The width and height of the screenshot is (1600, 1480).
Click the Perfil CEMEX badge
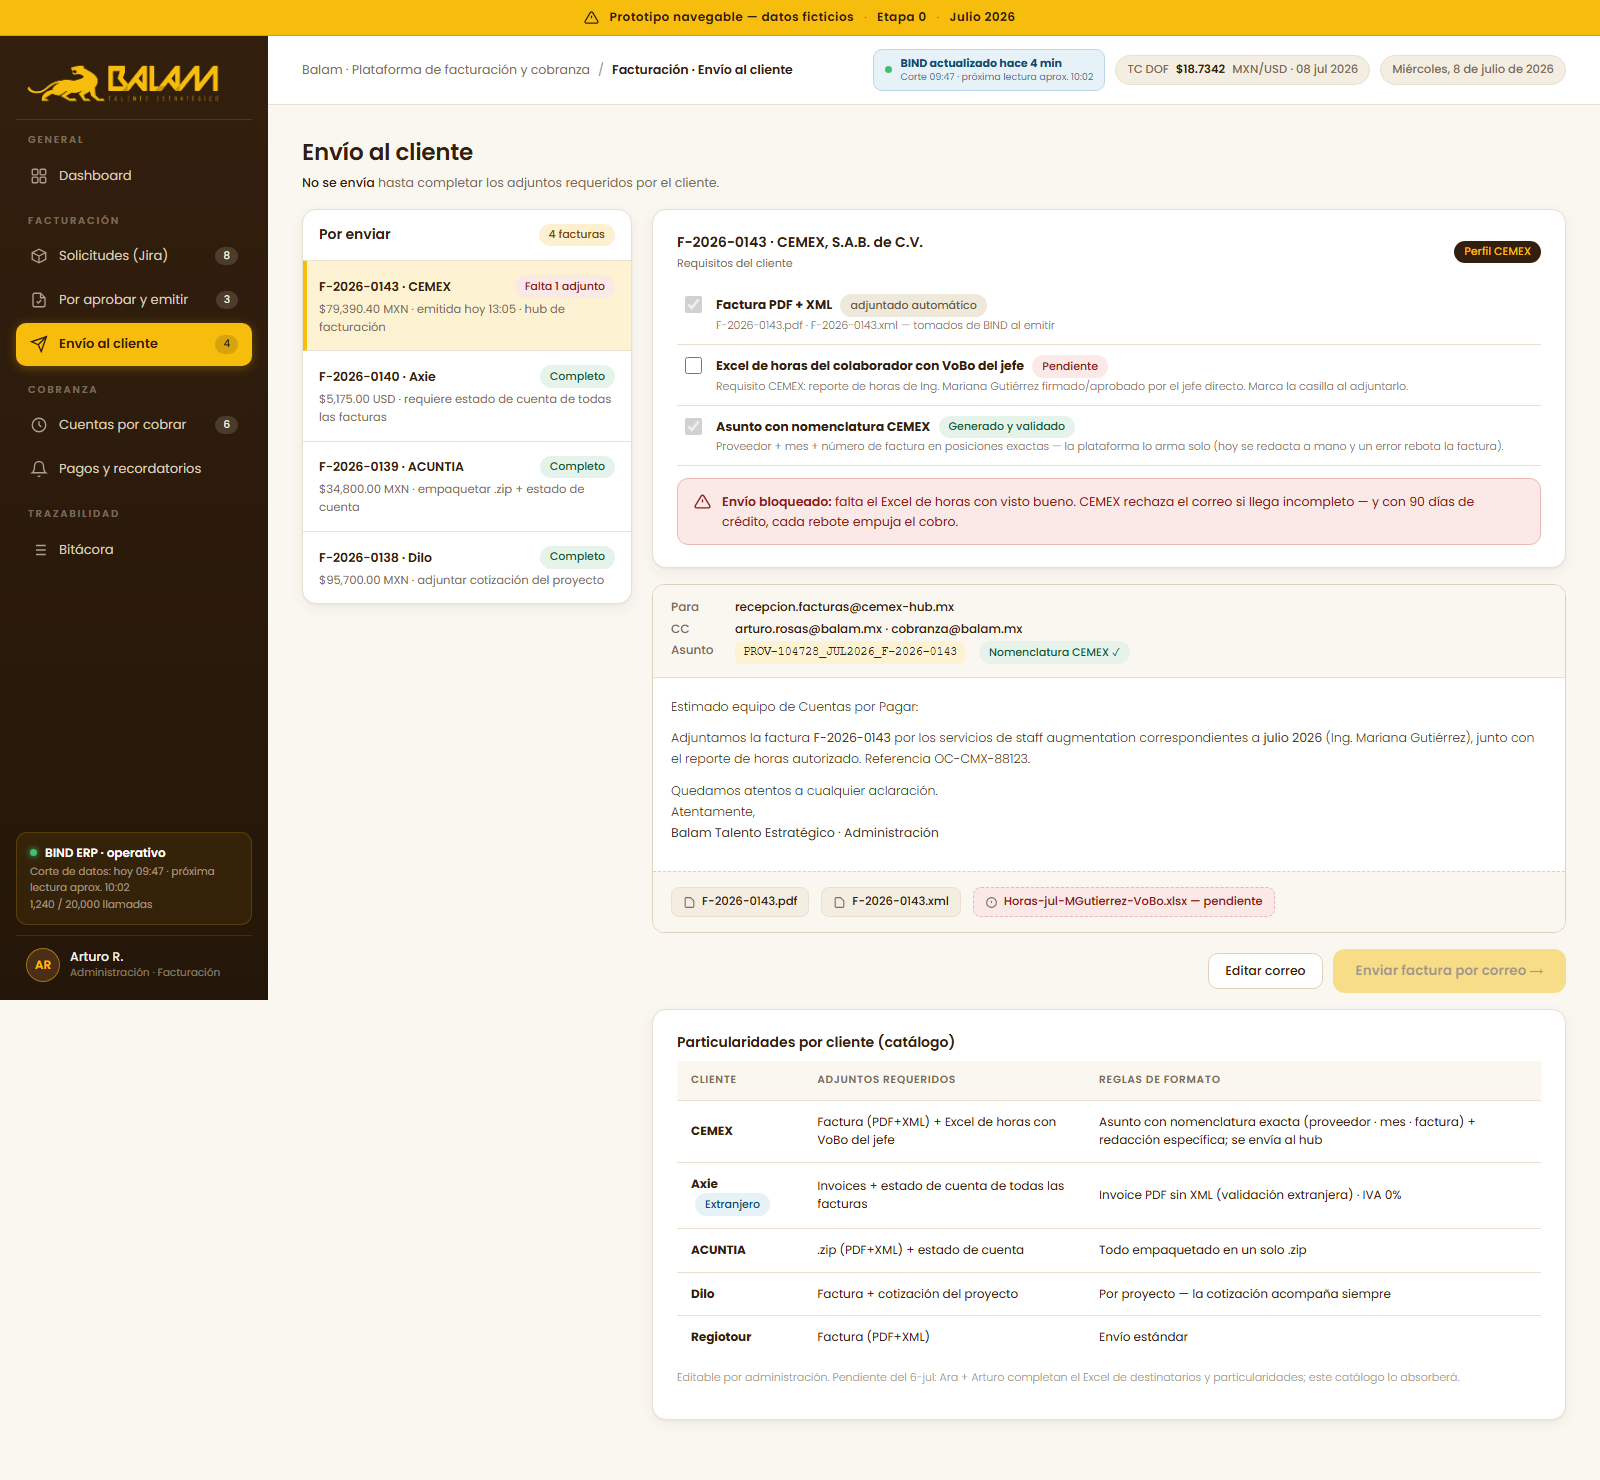[1497, 252]
